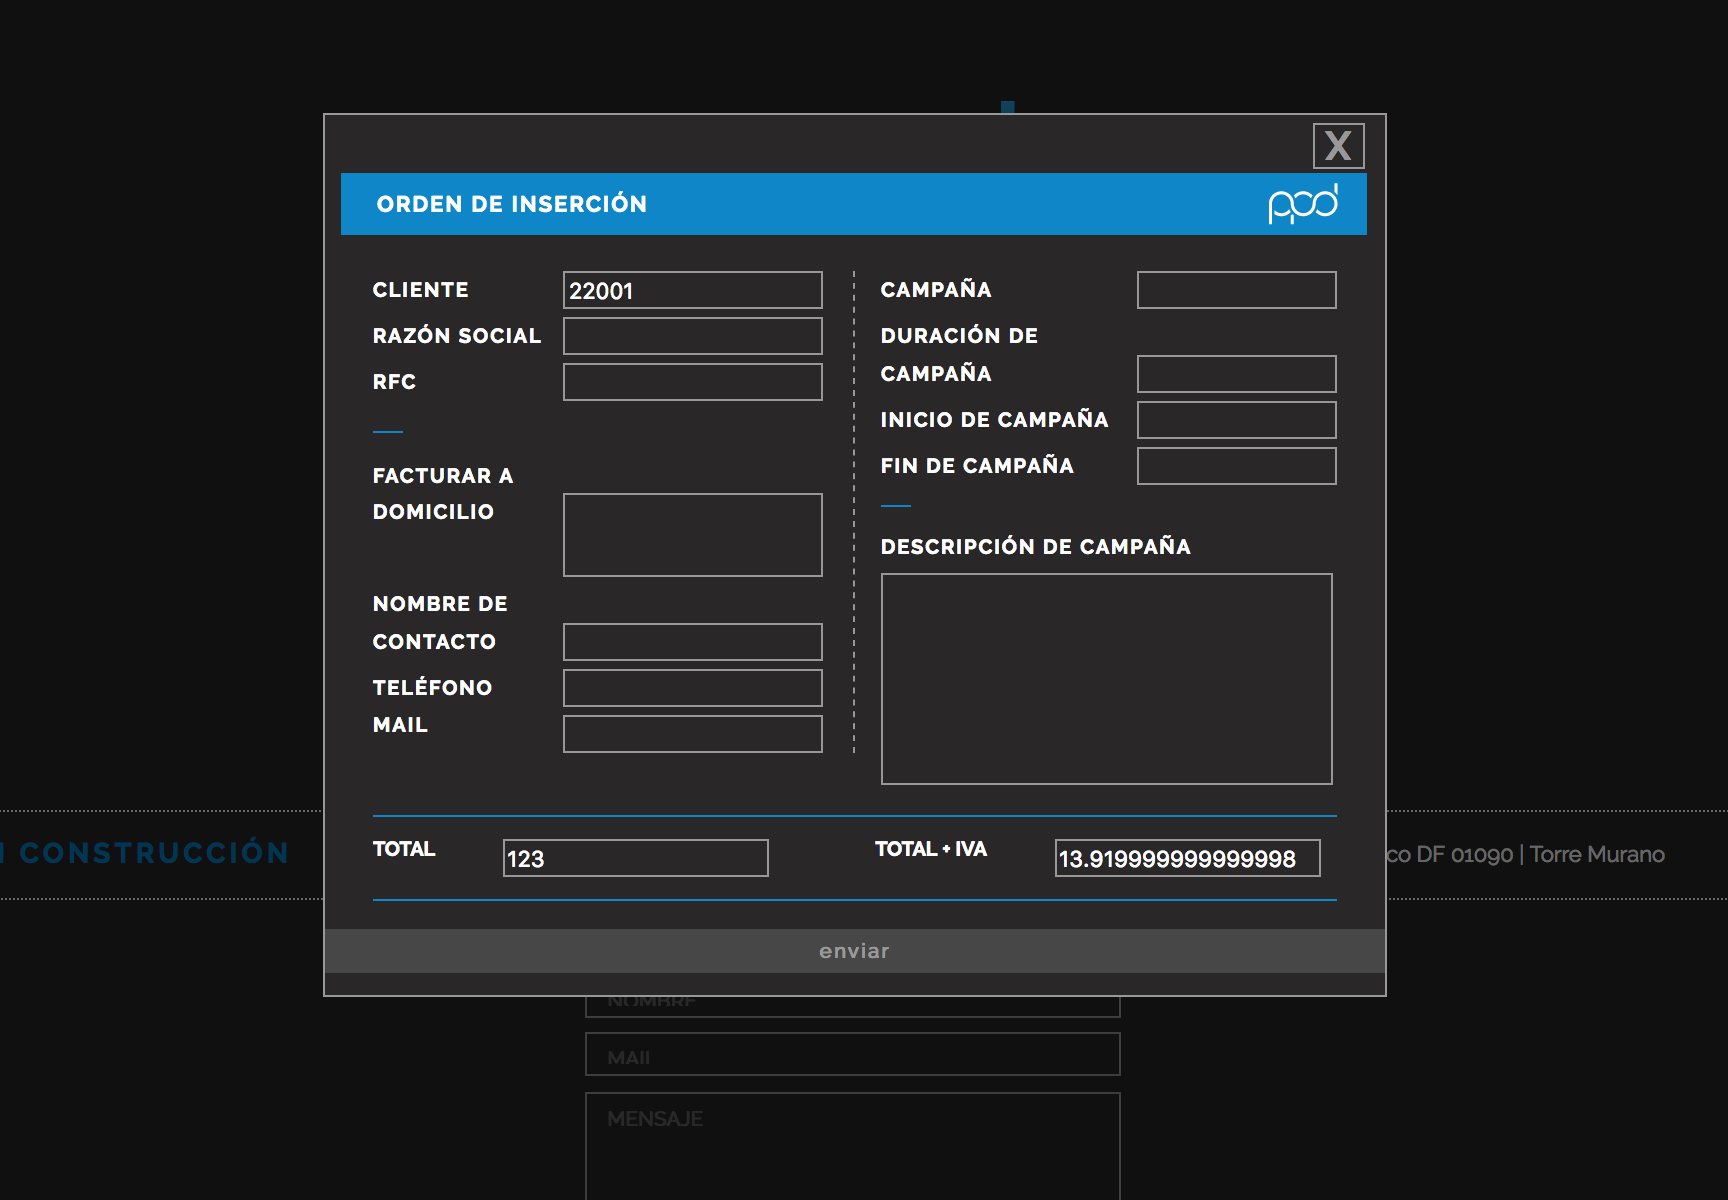The width and height of the screenshot is (1728, 1200).
Task: Click the Orden de Inserción title bar
Action: (x=800, y=204)
